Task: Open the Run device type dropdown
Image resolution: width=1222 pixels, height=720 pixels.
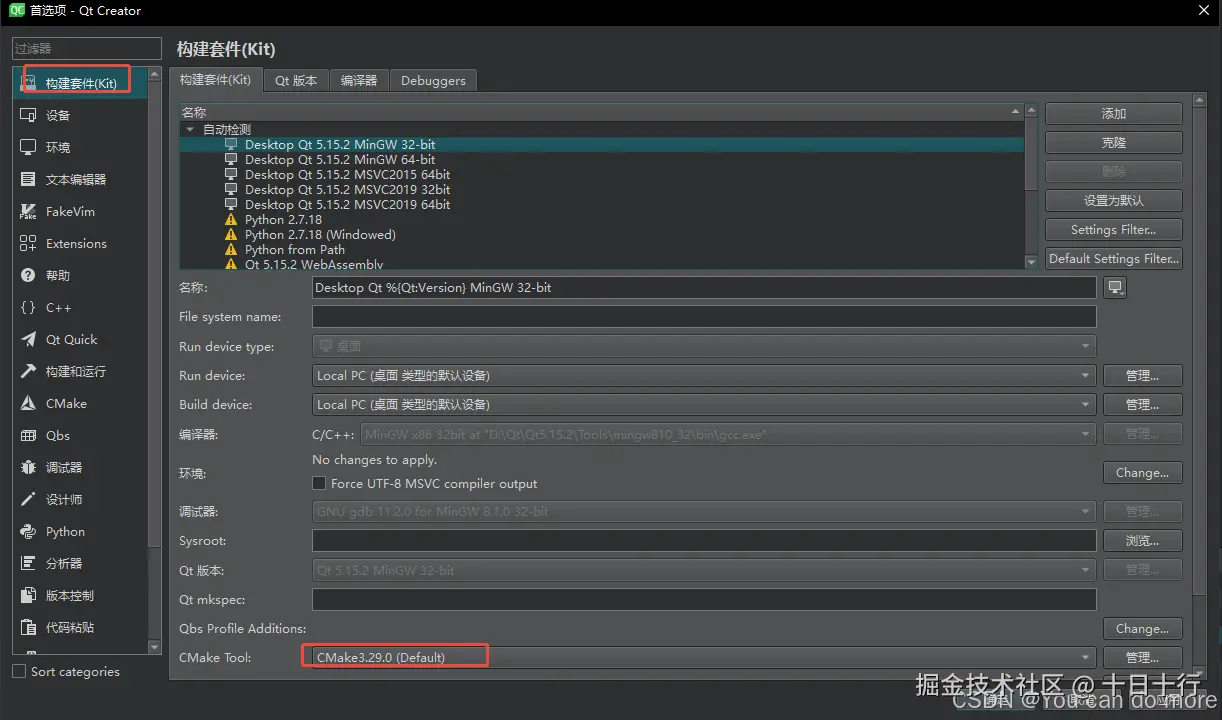Action: click(704, 346)
